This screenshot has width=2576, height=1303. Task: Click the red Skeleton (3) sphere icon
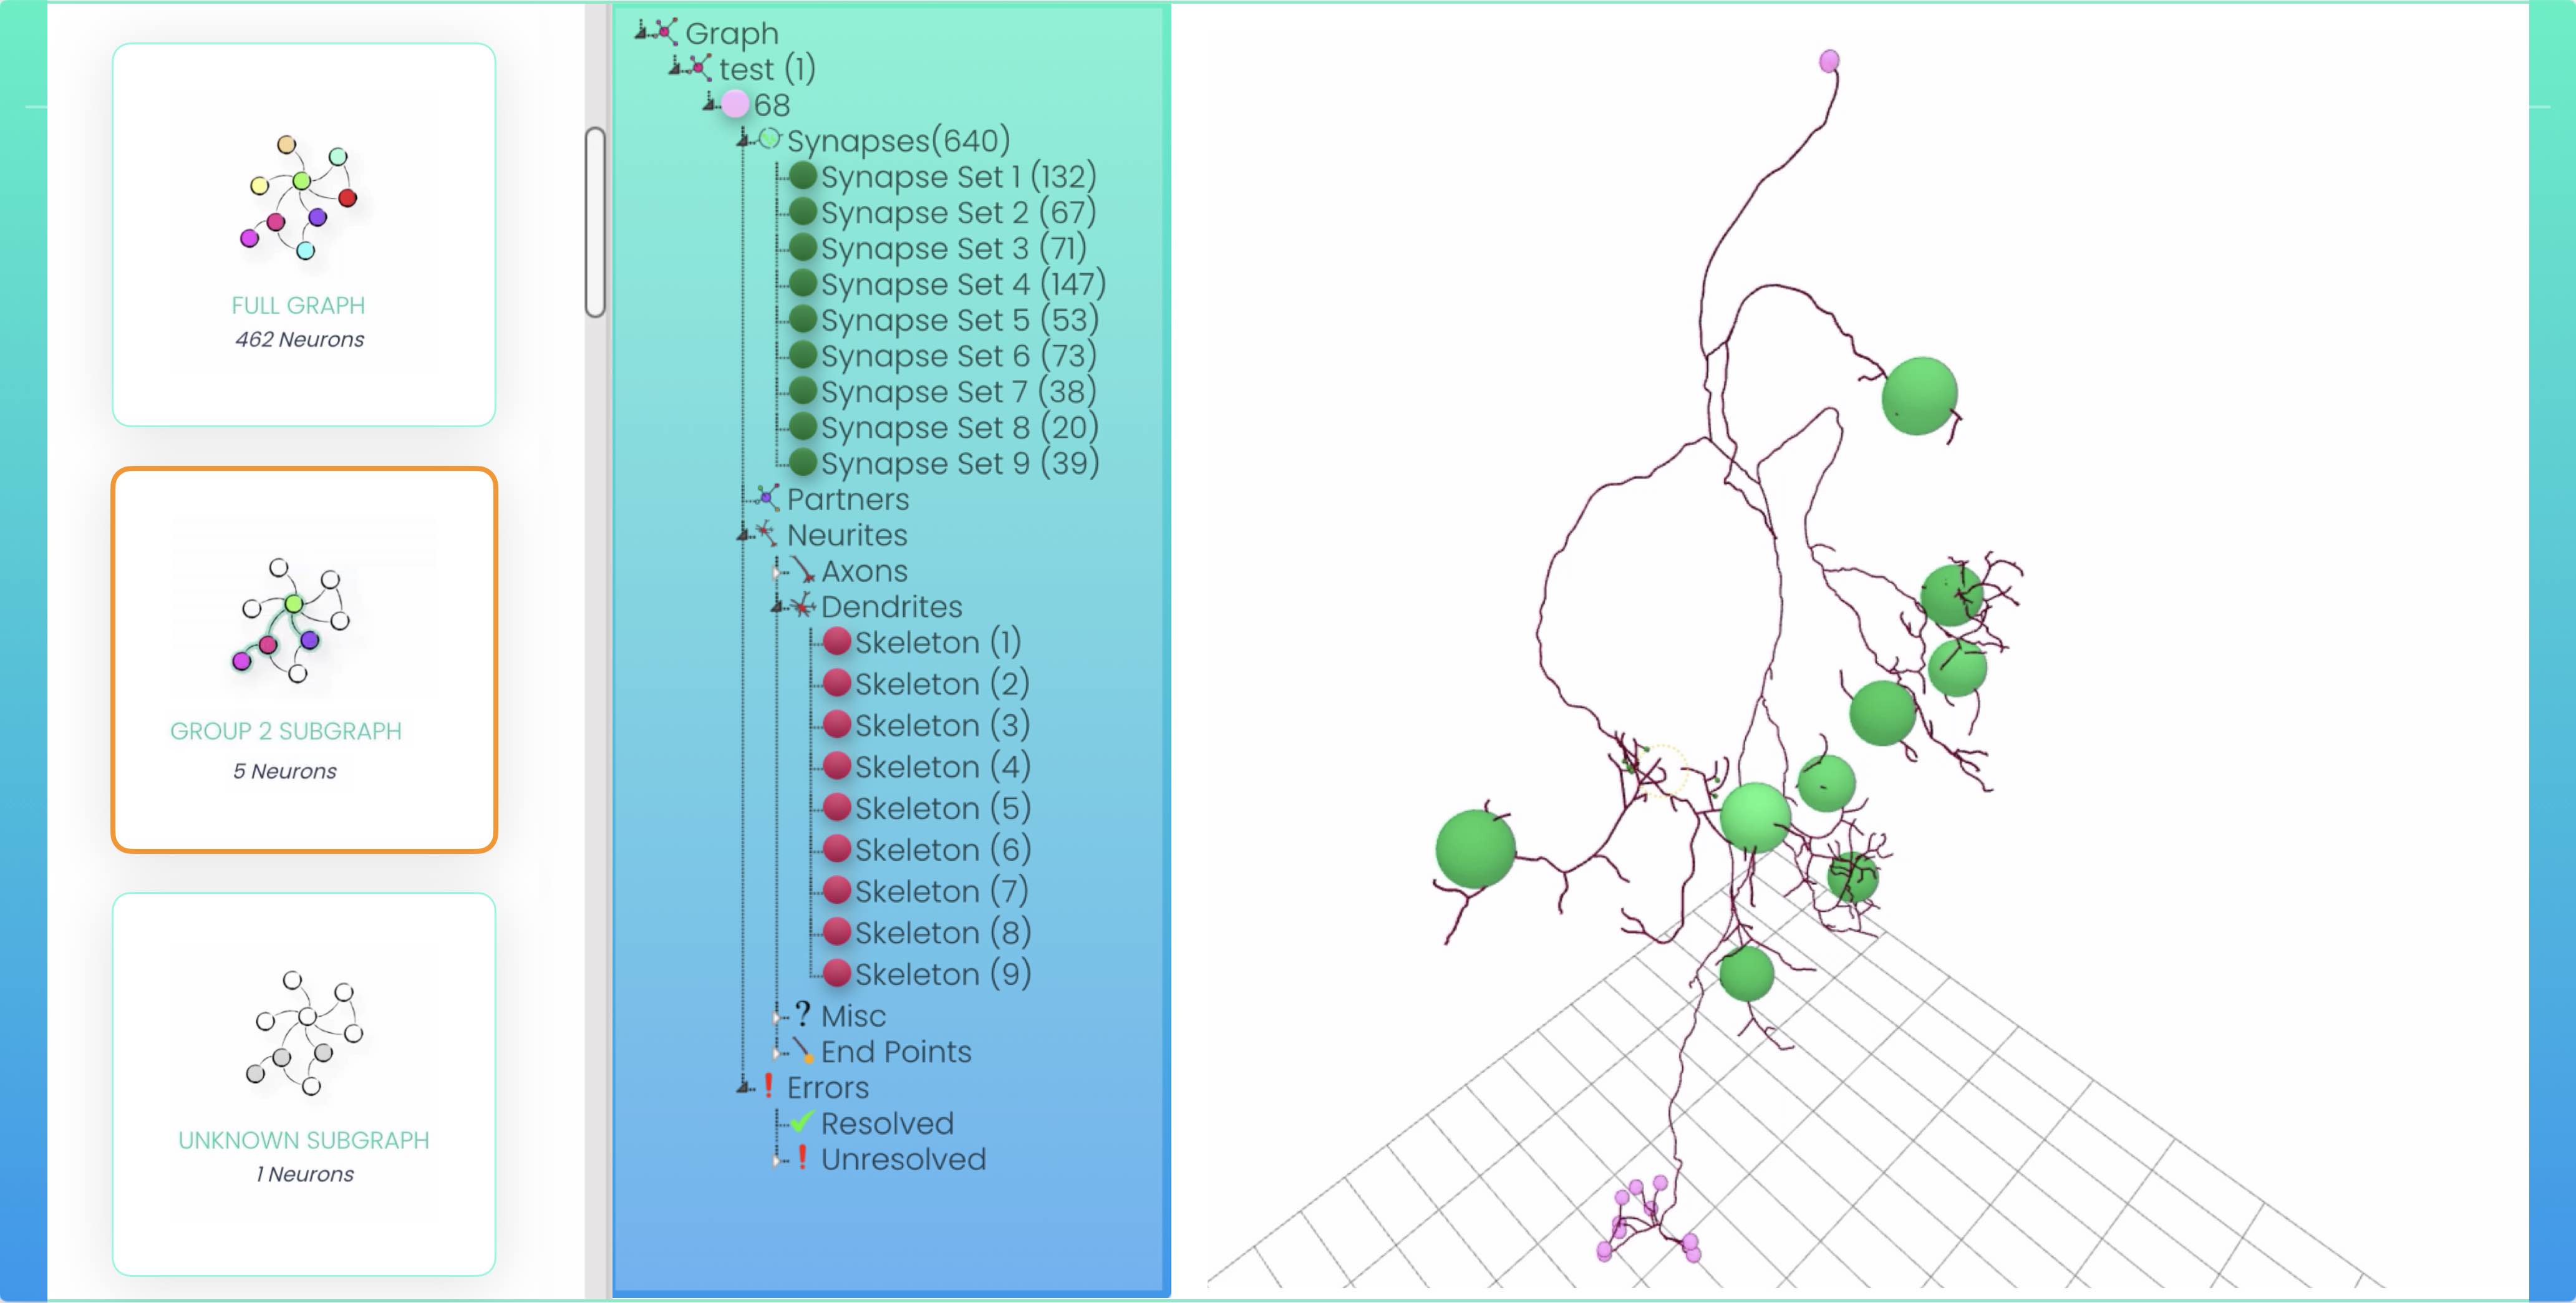pos(837,724)
